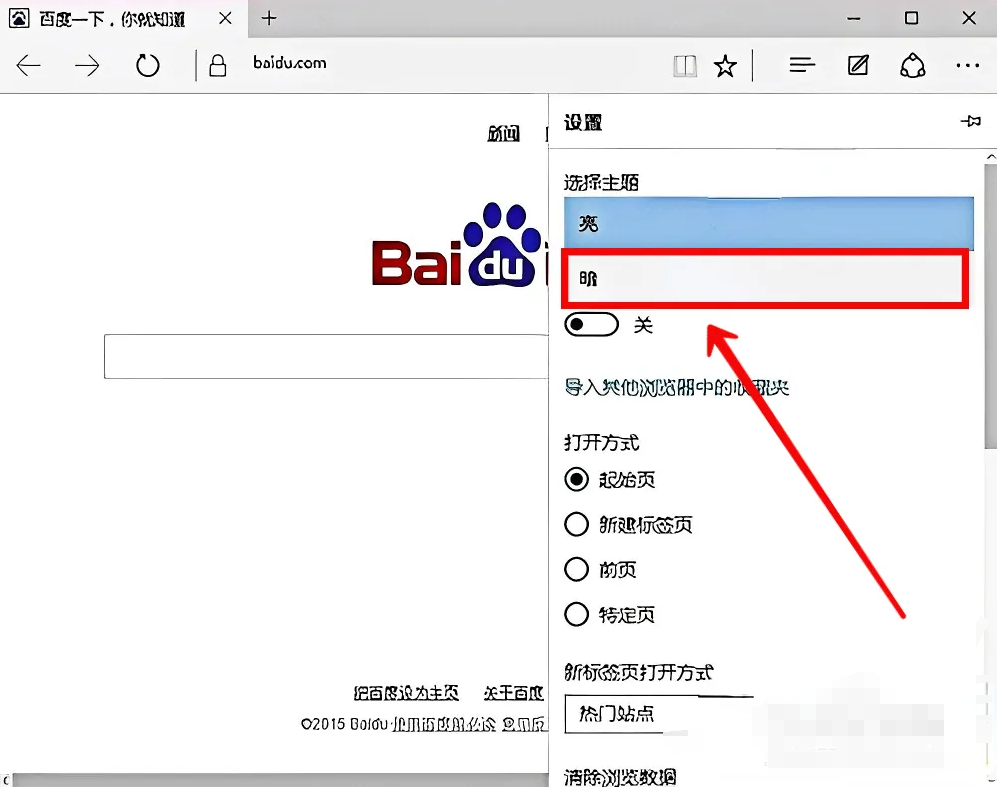Make a web note with the pen icon
Image resolution: width=997 pixels, height=787 pixels.
click(x=858, y=65)
